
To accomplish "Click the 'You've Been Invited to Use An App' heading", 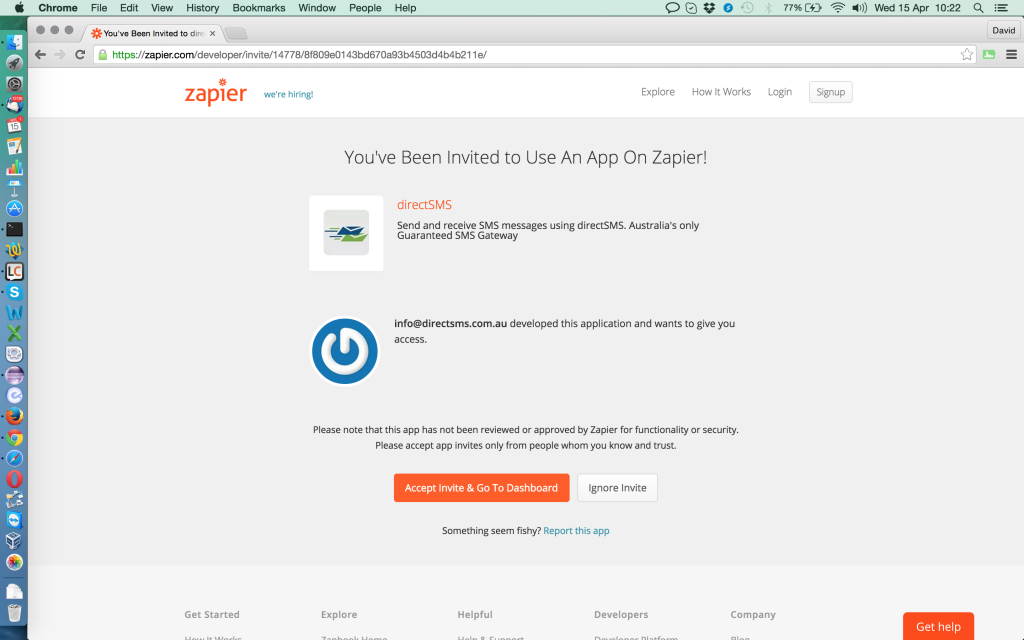I will click(526, 157).
